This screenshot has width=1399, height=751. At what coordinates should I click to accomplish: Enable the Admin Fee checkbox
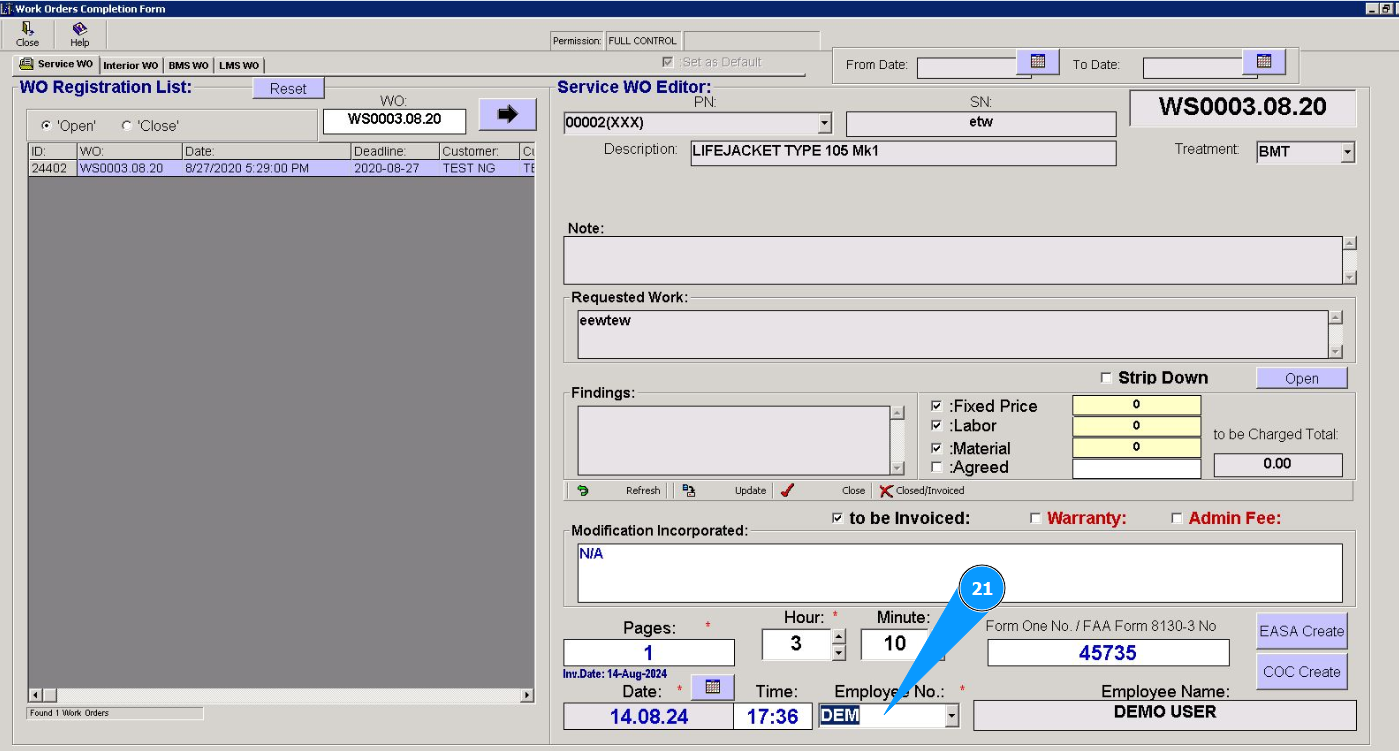coord(1177,518)
